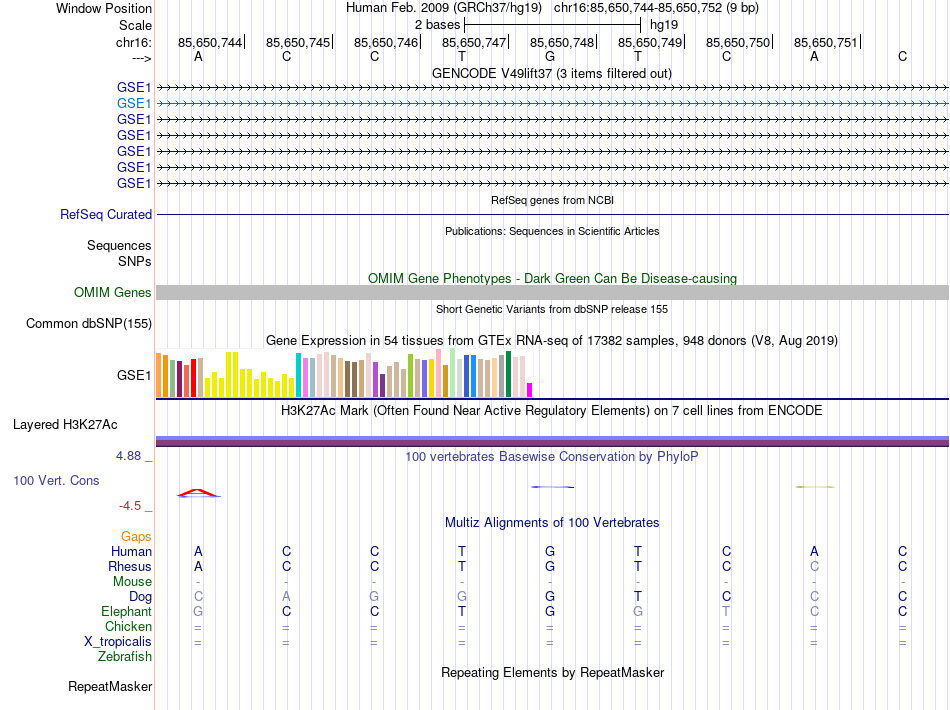Click the RepeatMasker track label
Viewport: 950px width, 710px height.
(110, 687)
